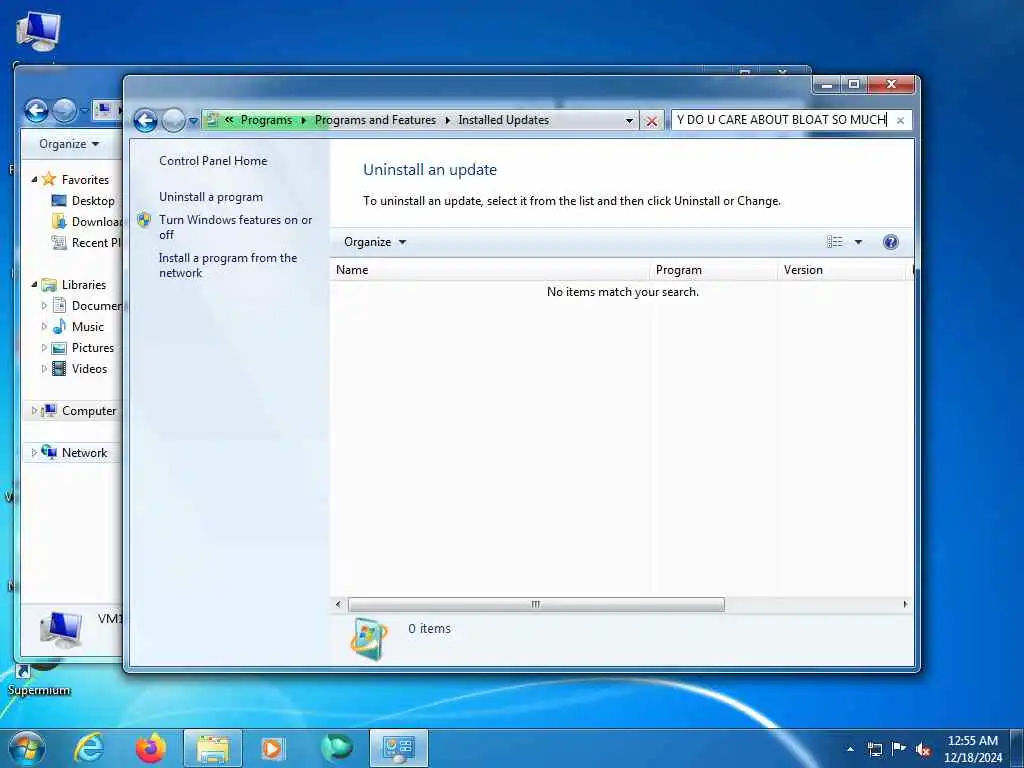Viewport: 1024px width, 768px height.
Task: Click Programs and Features breadcrumb
Action: [x=375, y=120]
